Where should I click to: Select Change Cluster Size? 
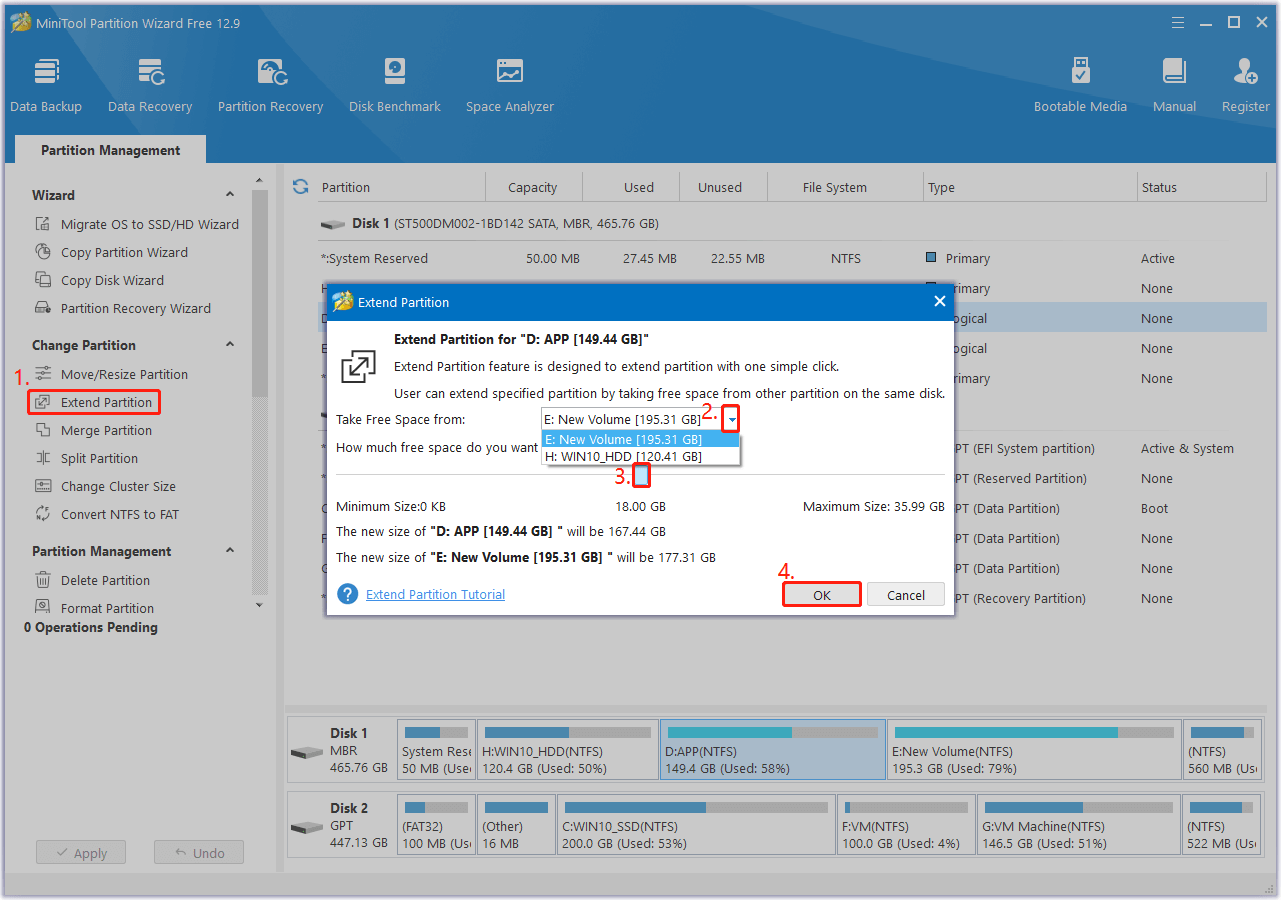pos(105,486)
